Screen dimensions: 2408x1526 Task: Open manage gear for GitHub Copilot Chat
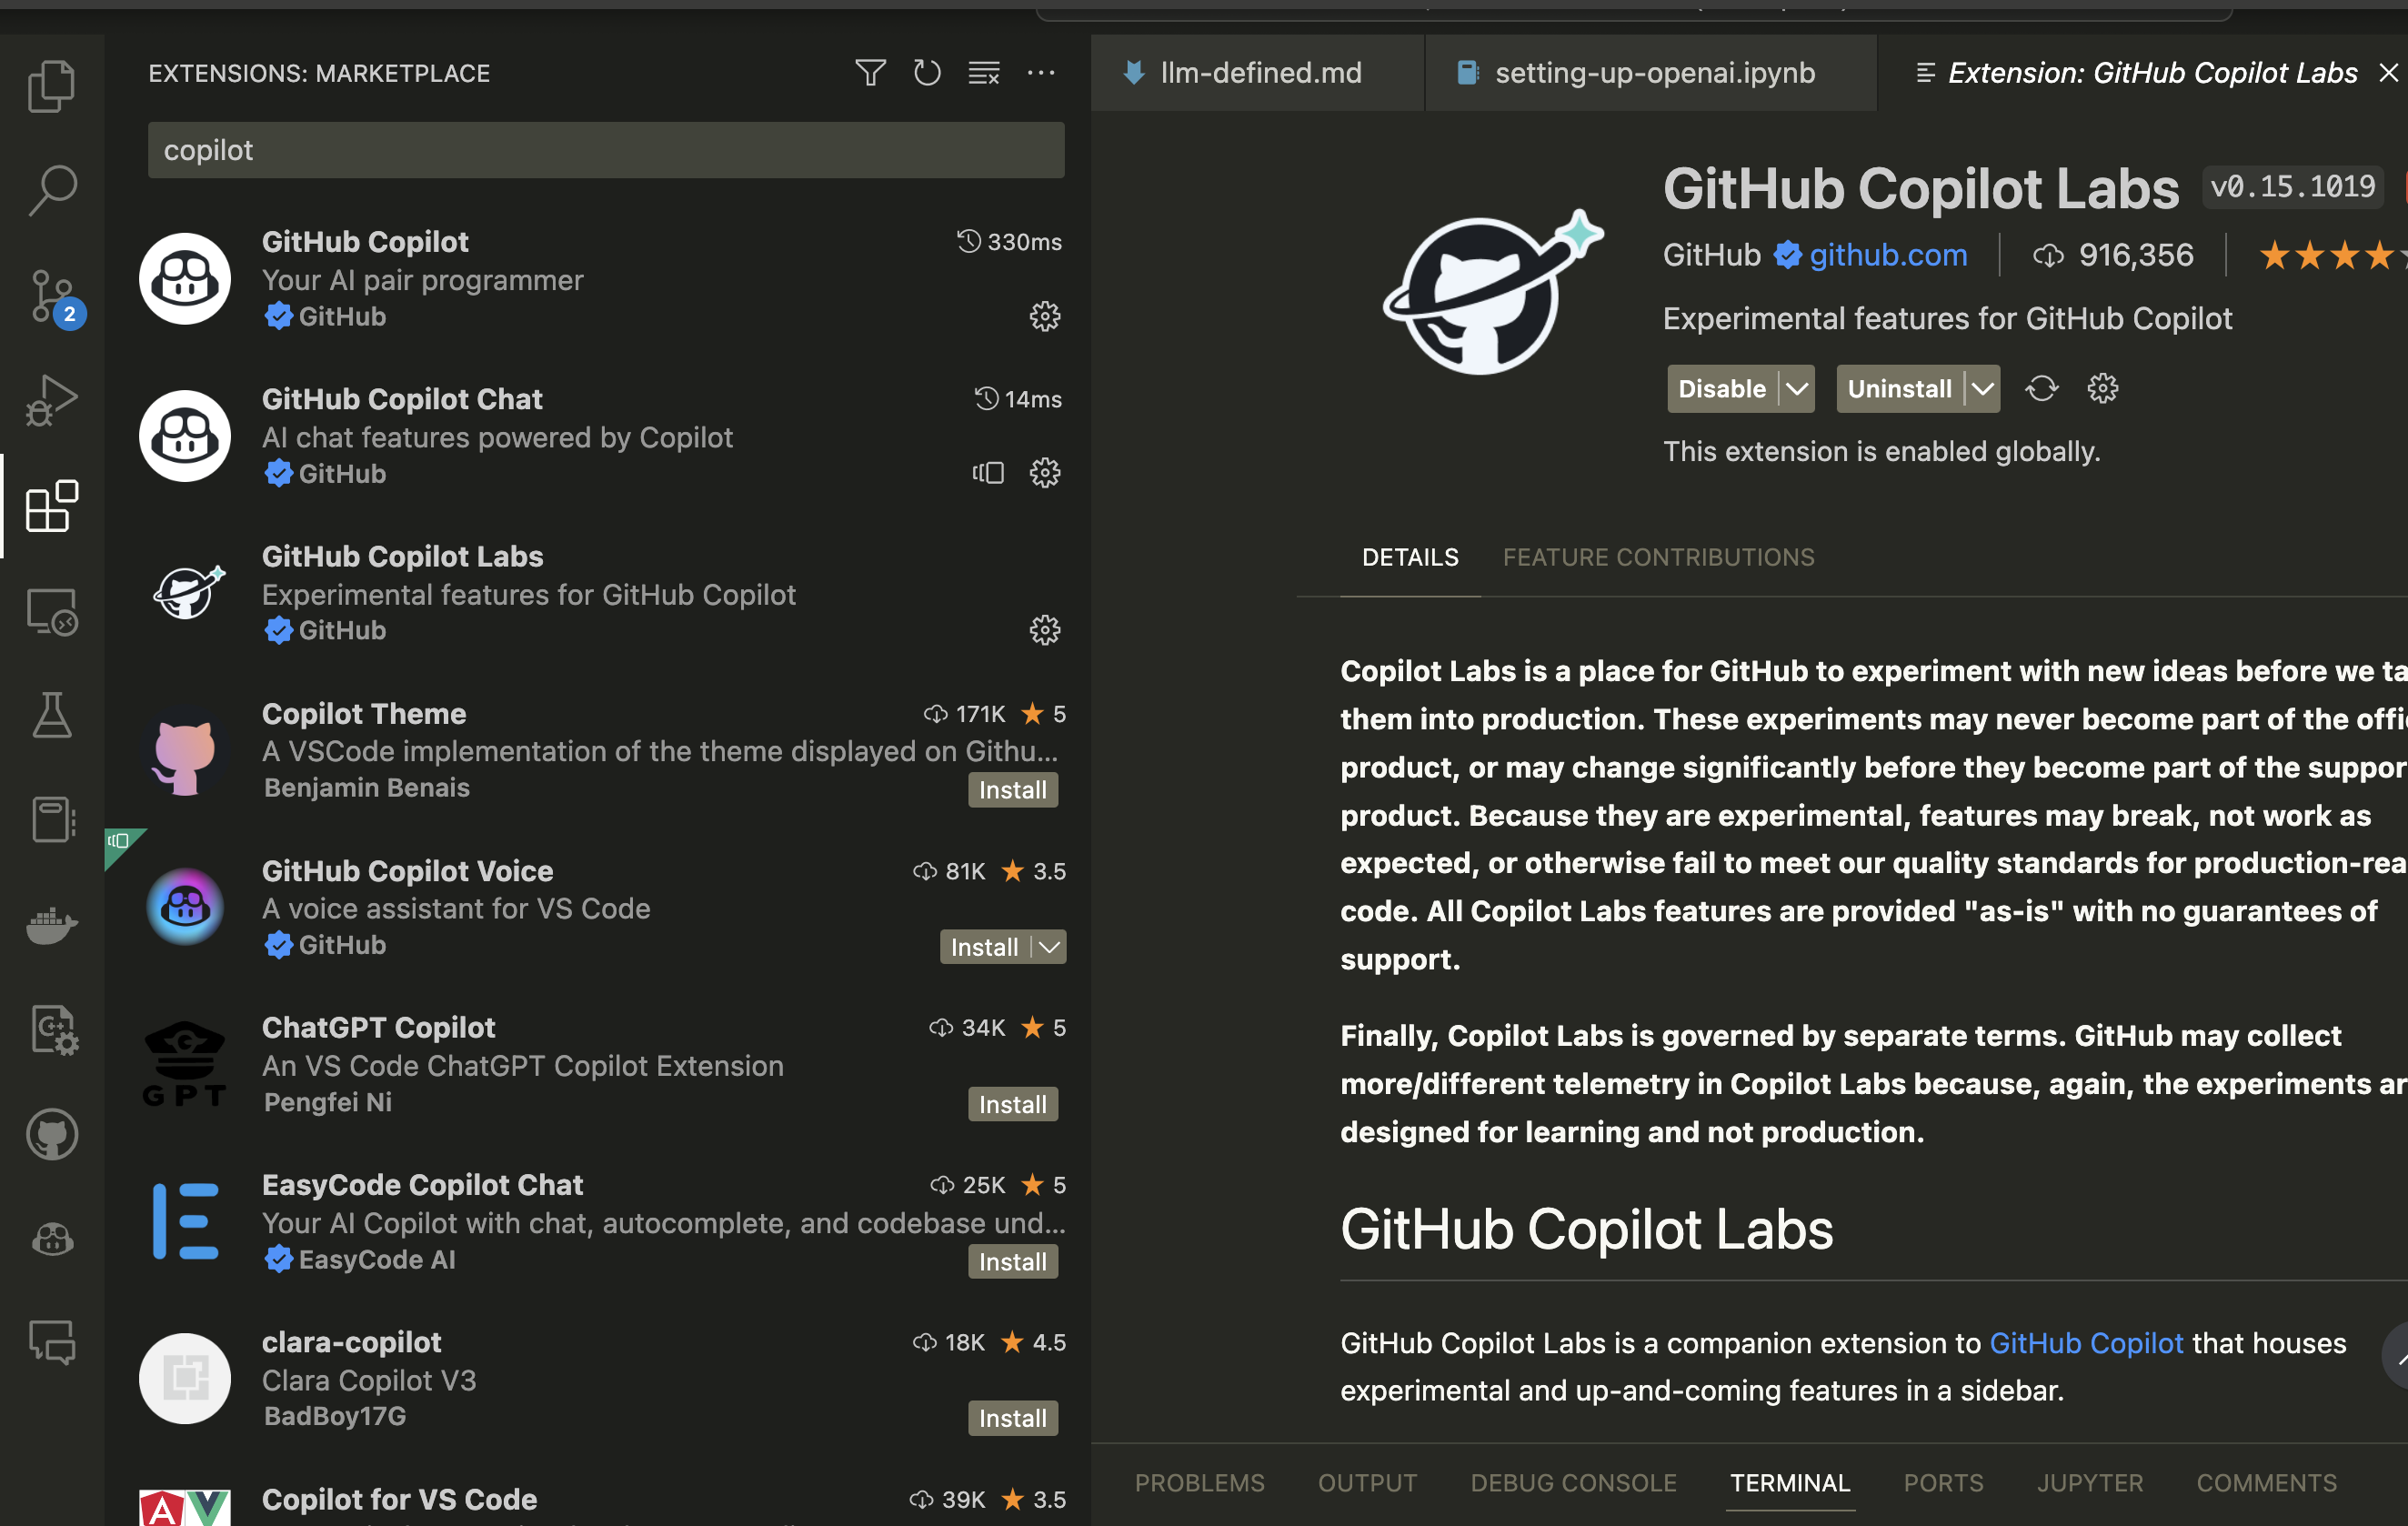tap(1044, 473)
